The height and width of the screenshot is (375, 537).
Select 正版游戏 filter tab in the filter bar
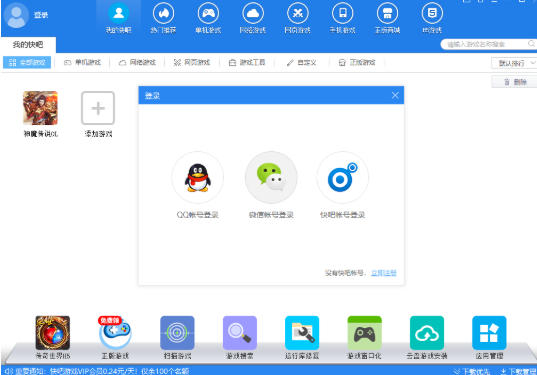[357, 62]
